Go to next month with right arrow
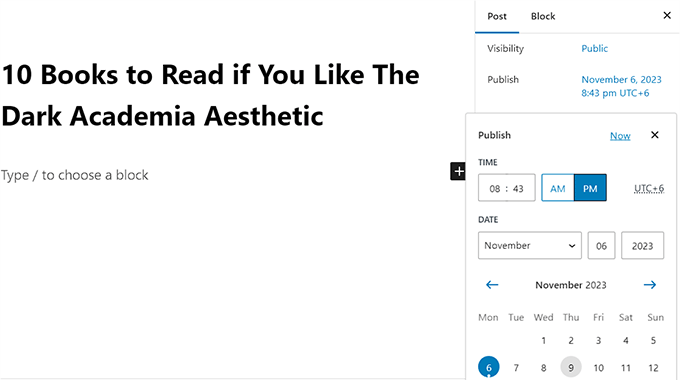The image size is (680, 380). (x=650, y=285)
